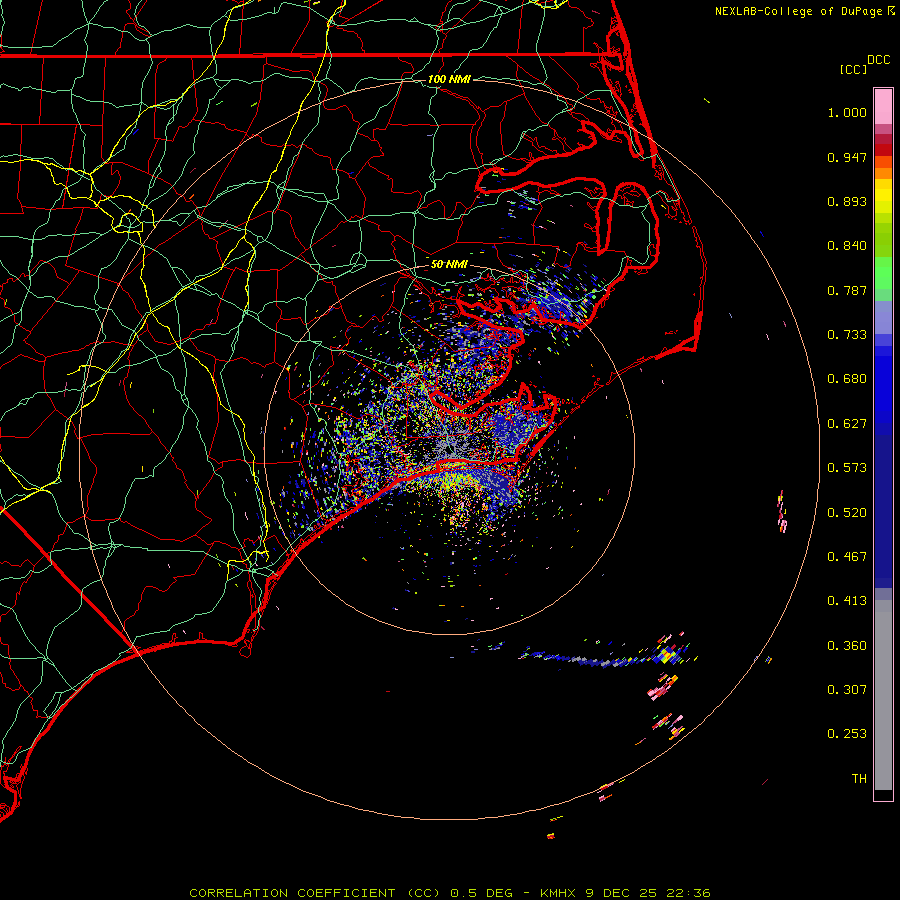
Task: Click the 0.467 color scale value
Action: pyautogui.click(x=847, y=557)
